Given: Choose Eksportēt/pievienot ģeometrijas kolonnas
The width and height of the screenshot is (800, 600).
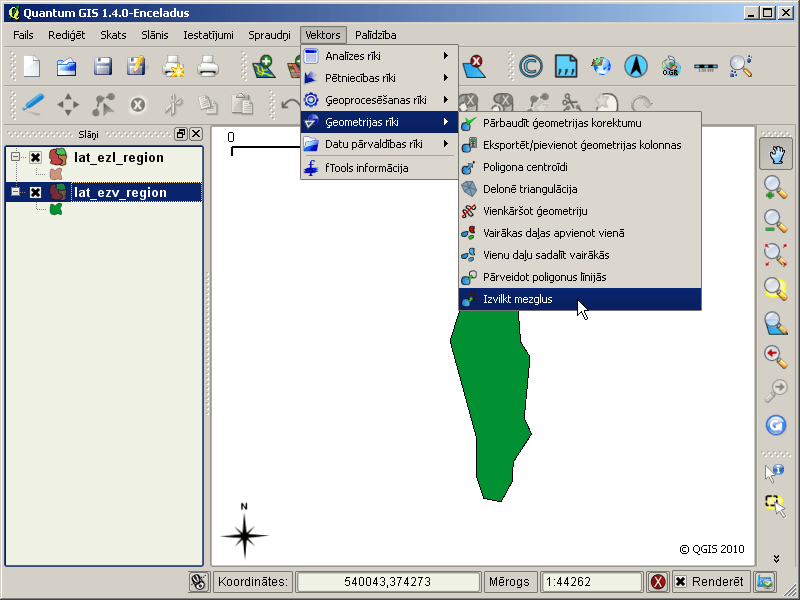Looking at the screenshot, I should tap(580, 145).
